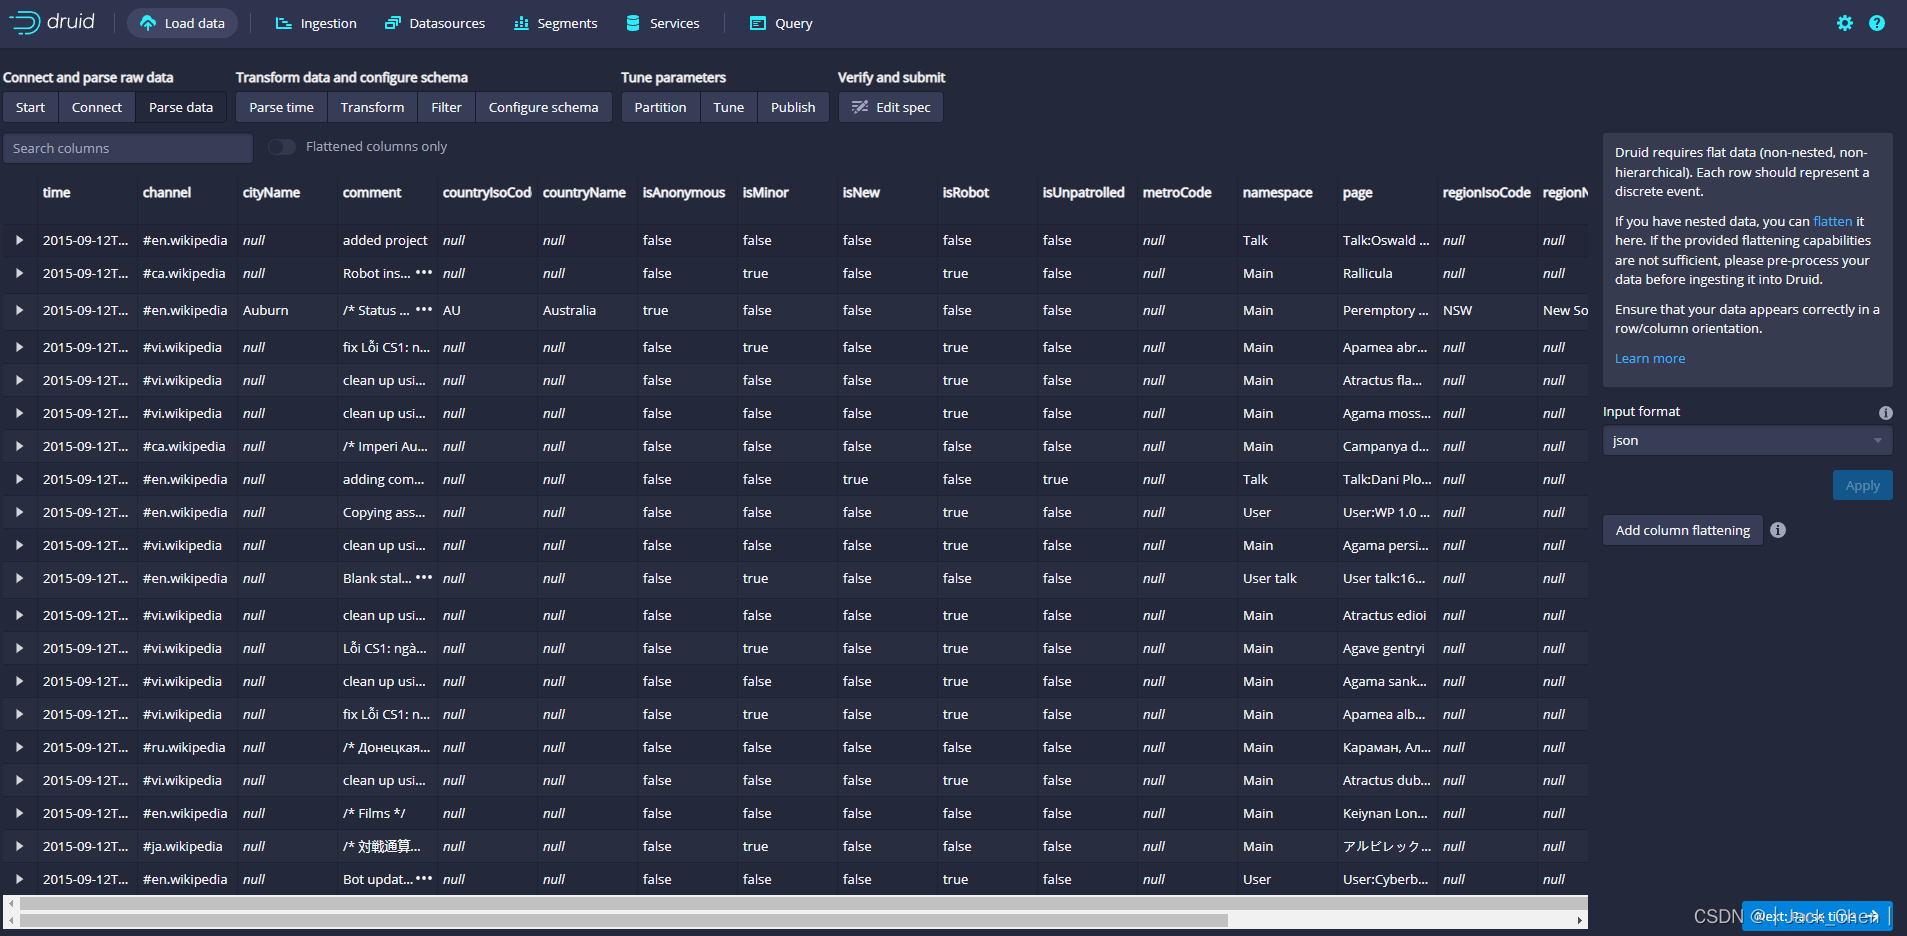The height and width of the screenshot is (936, 1907).
Task: Show full comment for Robot ins... row
Action: pyautogui.click(x=424, y=273)
